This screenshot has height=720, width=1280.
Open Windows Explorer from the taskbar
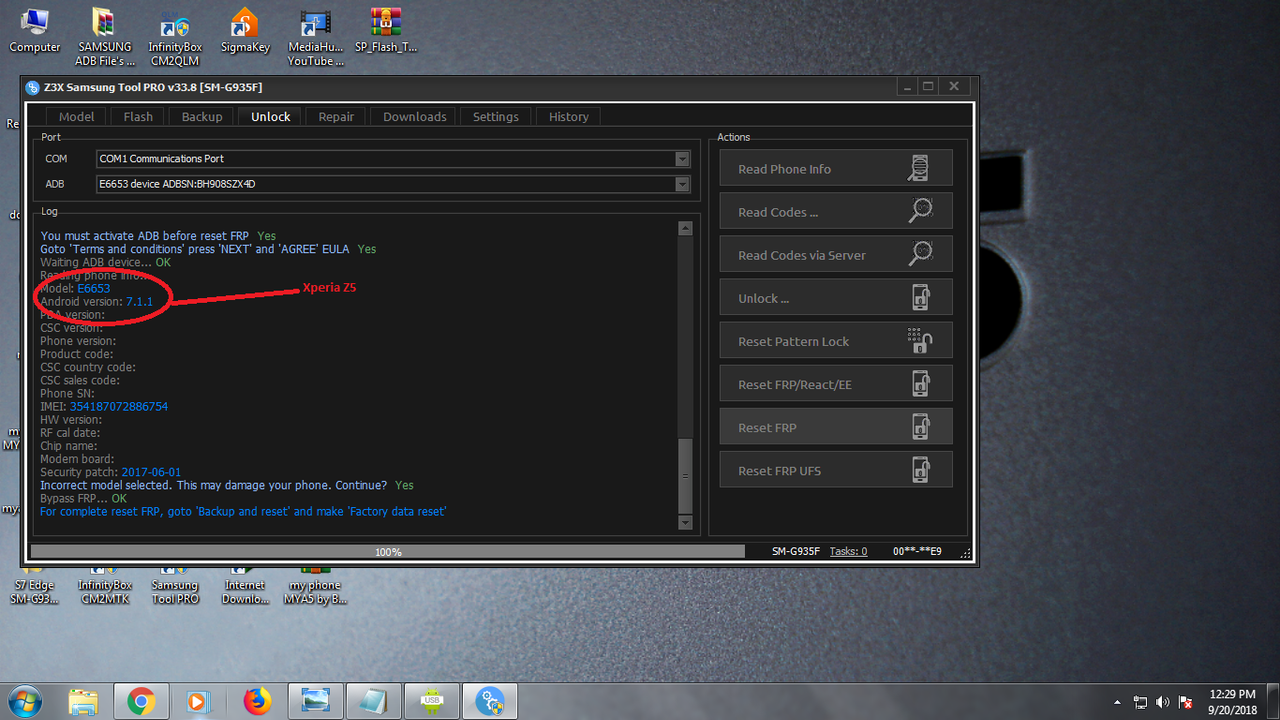[84, 701]
